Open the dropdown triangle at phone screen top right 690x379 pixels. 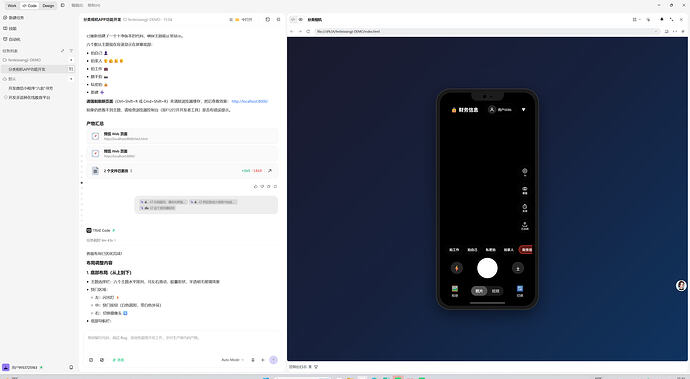(x=523, y=110)
